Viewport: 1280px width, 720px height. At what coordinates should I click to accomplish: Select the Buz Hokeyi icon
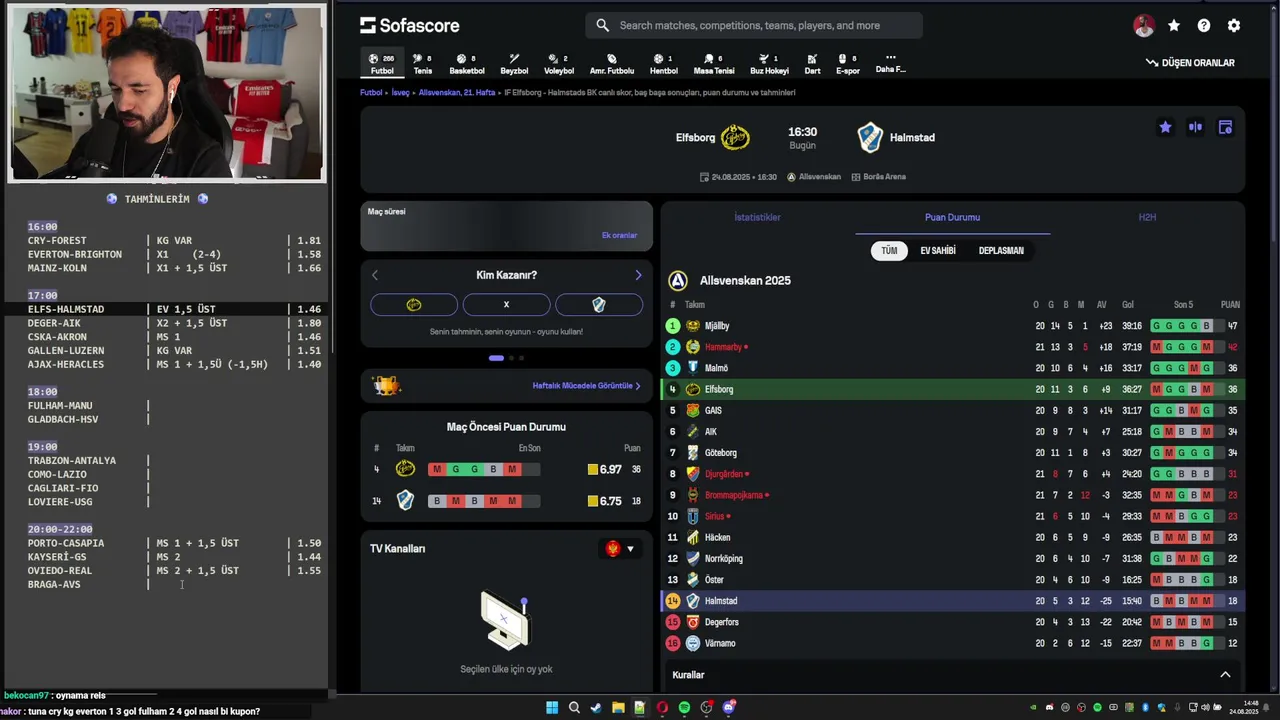(x=764, y=59)
